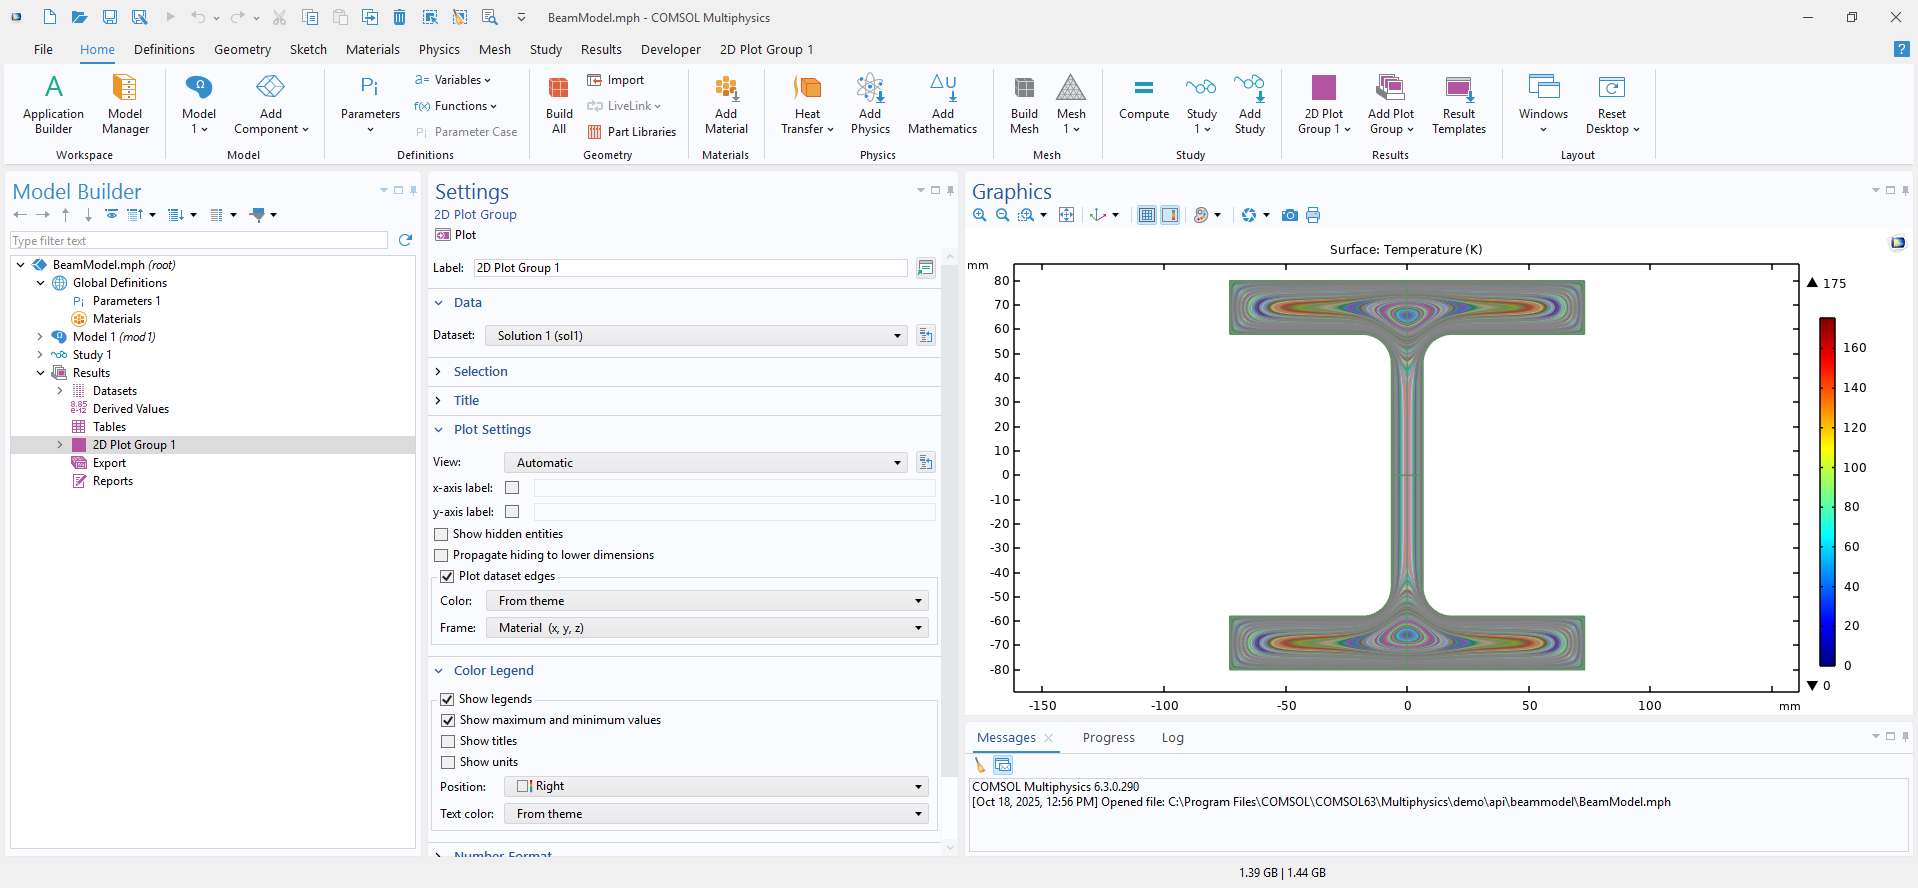Open the Dataset dropdown Solution 1

coord(696,336)
